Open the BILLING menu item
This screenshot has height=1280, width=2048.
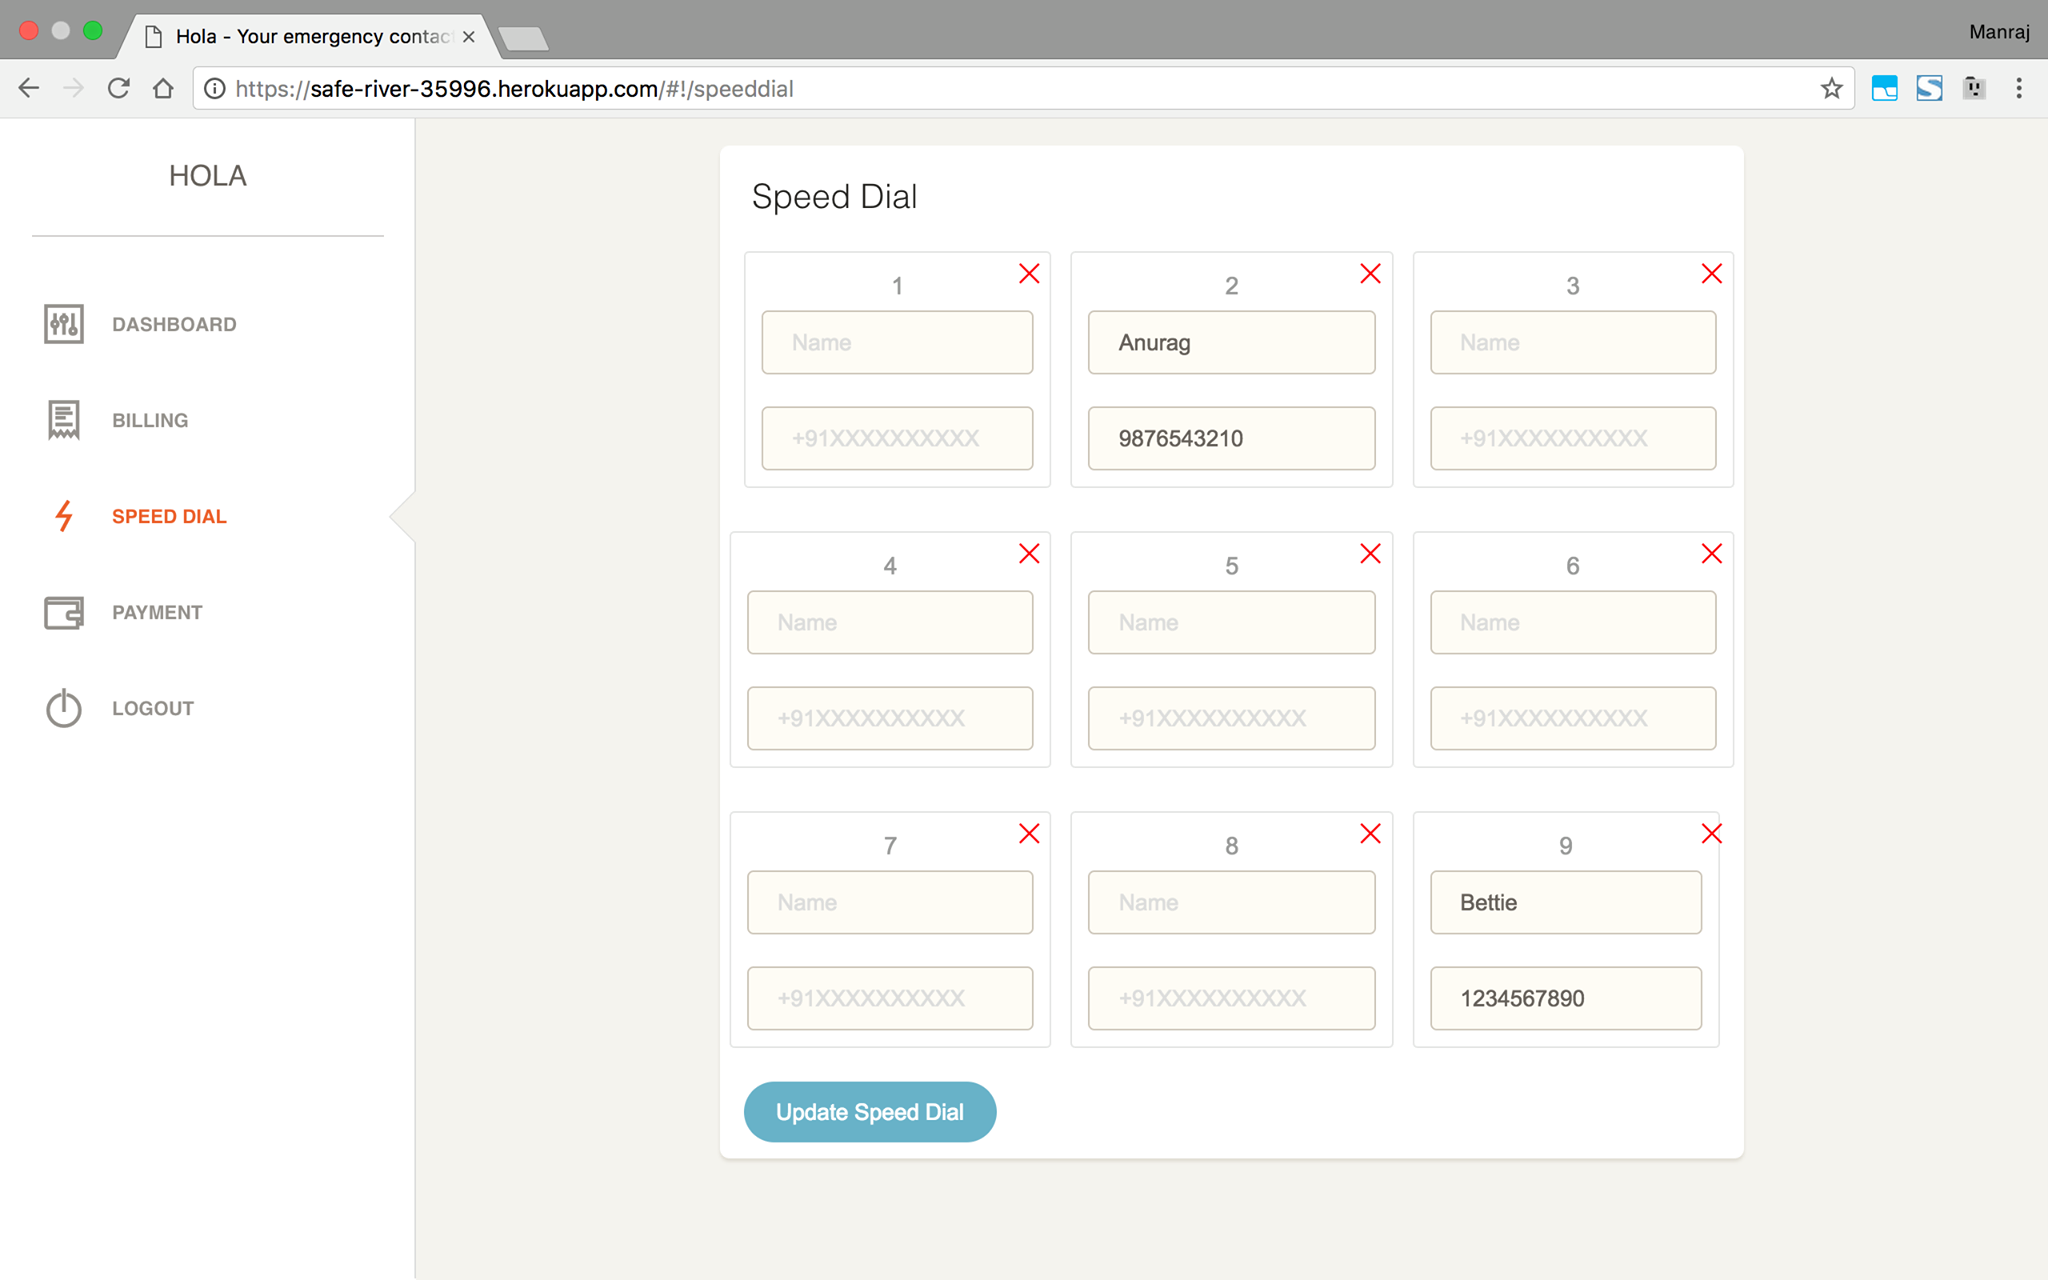pyautogui.click(x=150, y=420)
